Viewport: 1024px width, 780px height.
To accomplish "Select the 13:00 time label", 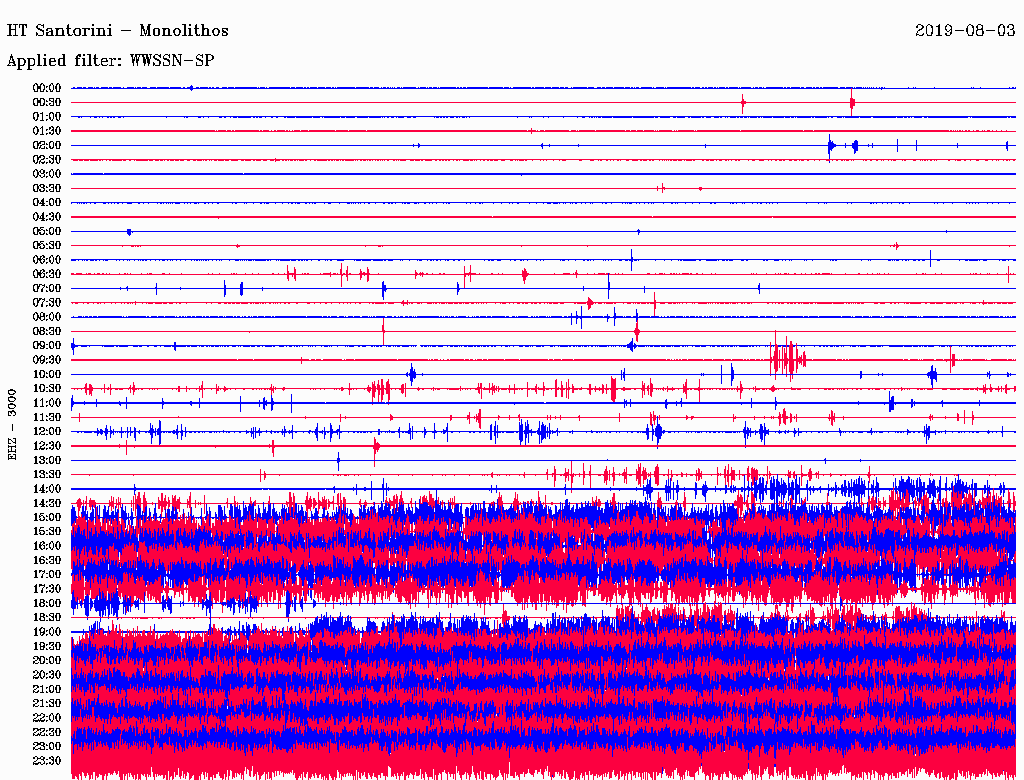I will point(47,461).
